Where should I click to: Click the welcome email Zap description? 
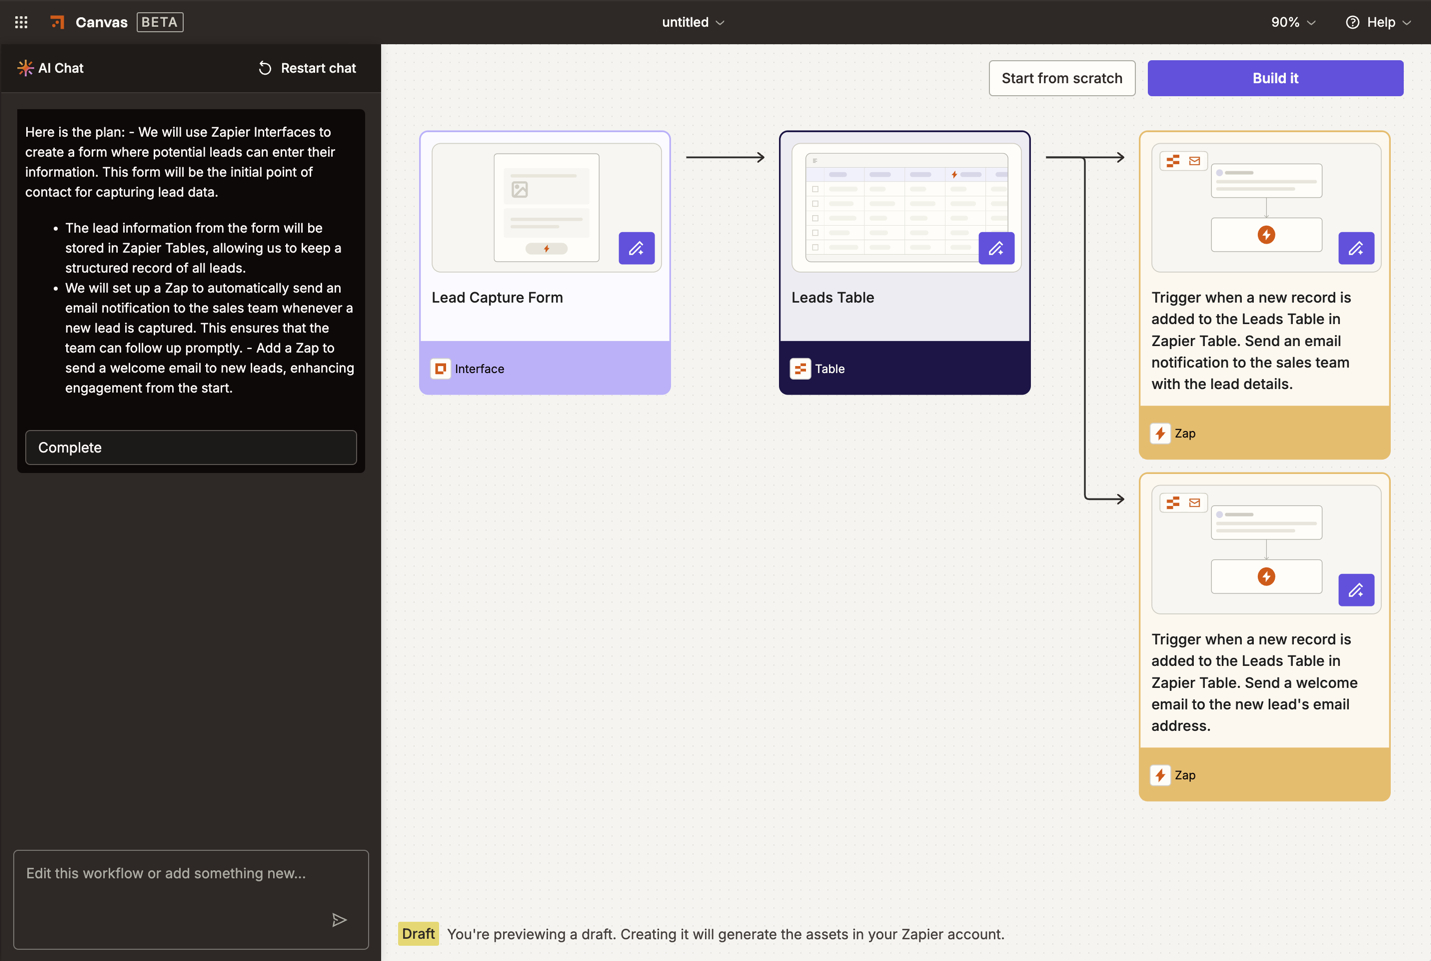coord(1254,682)
